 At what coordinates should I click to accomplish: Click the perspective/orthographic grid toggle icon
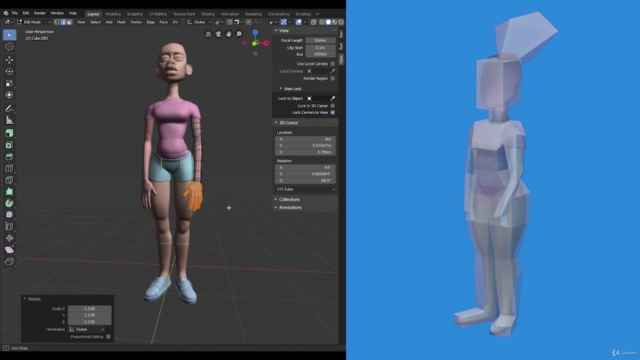tap(208, 34)
